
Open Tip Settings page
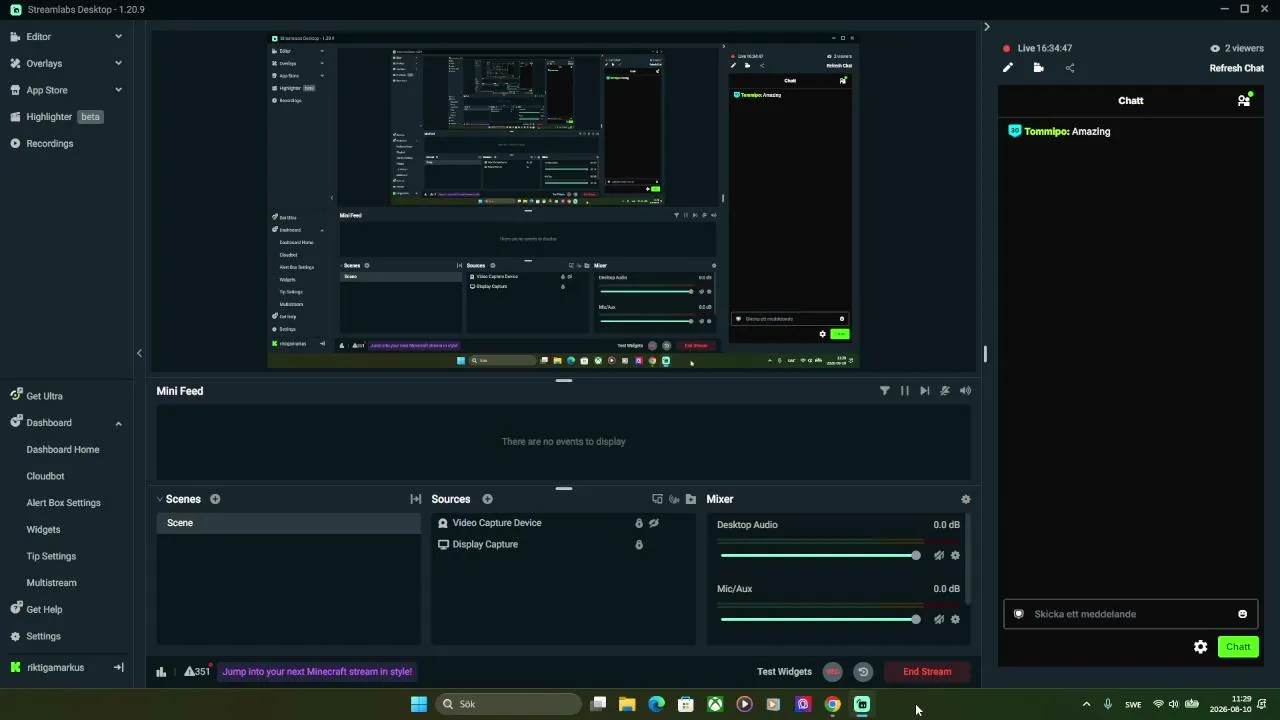coord(51,556)
